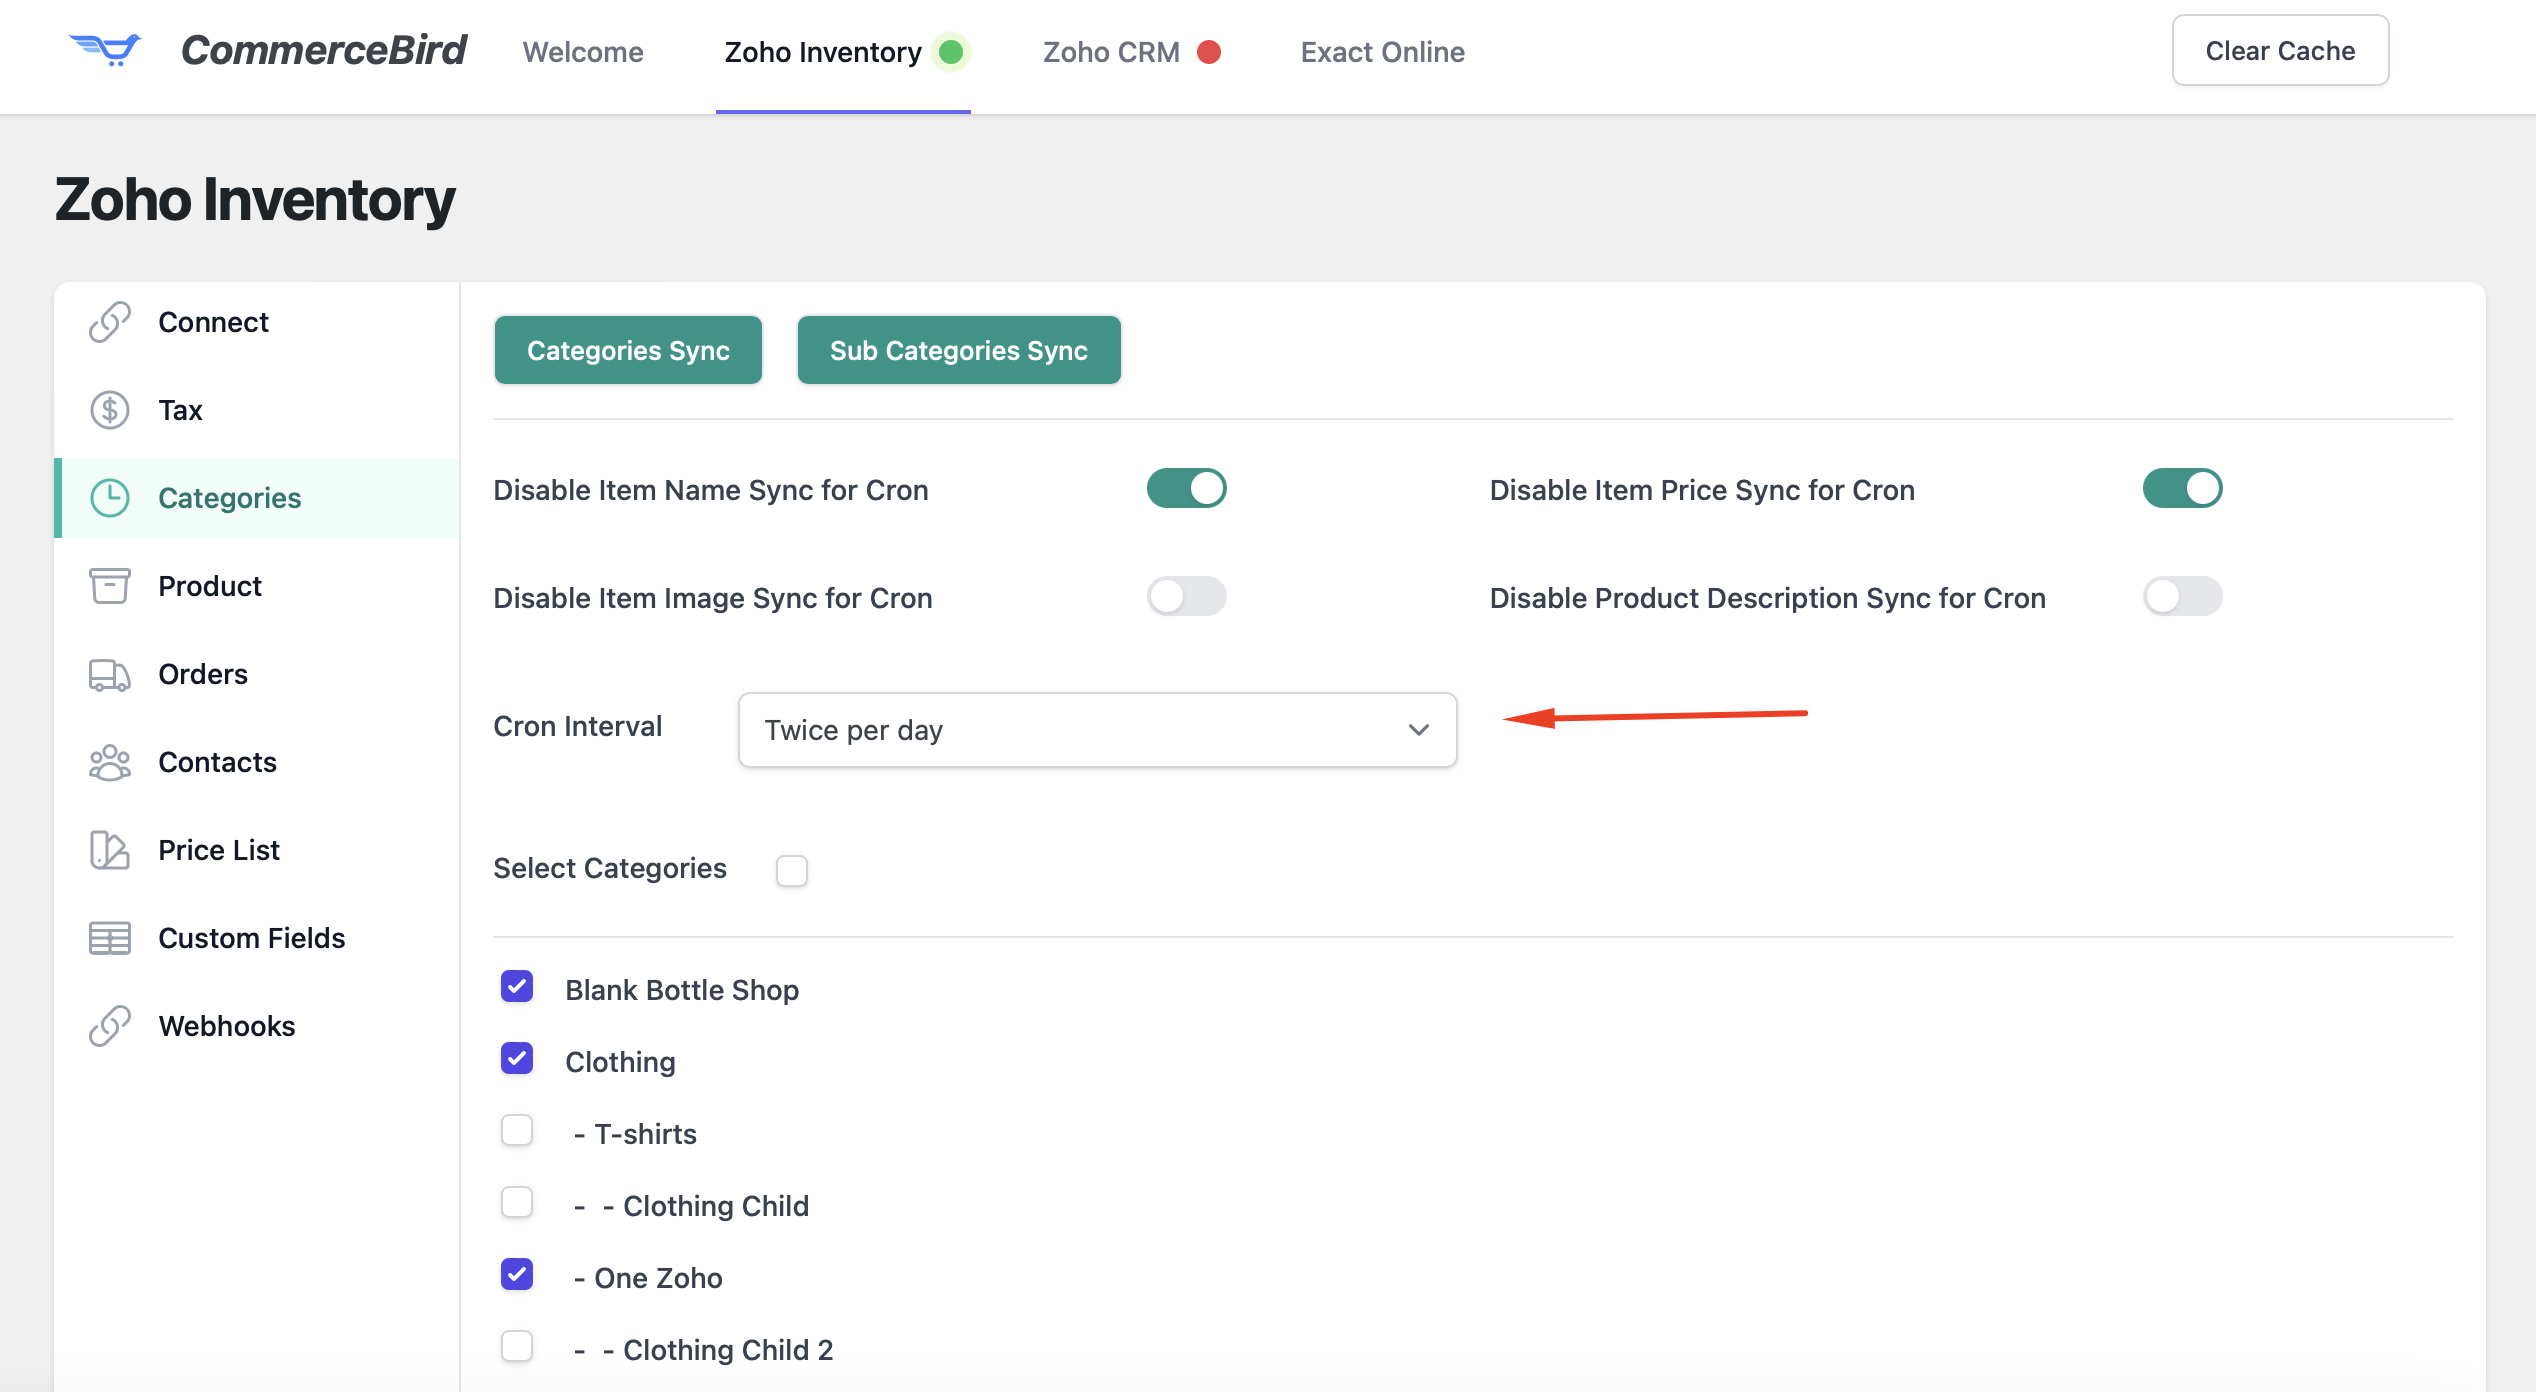The height and width of the screenshot is (1392, 2536).
Task: Click the Orders truck icon
Action: (x=110, y=674)
